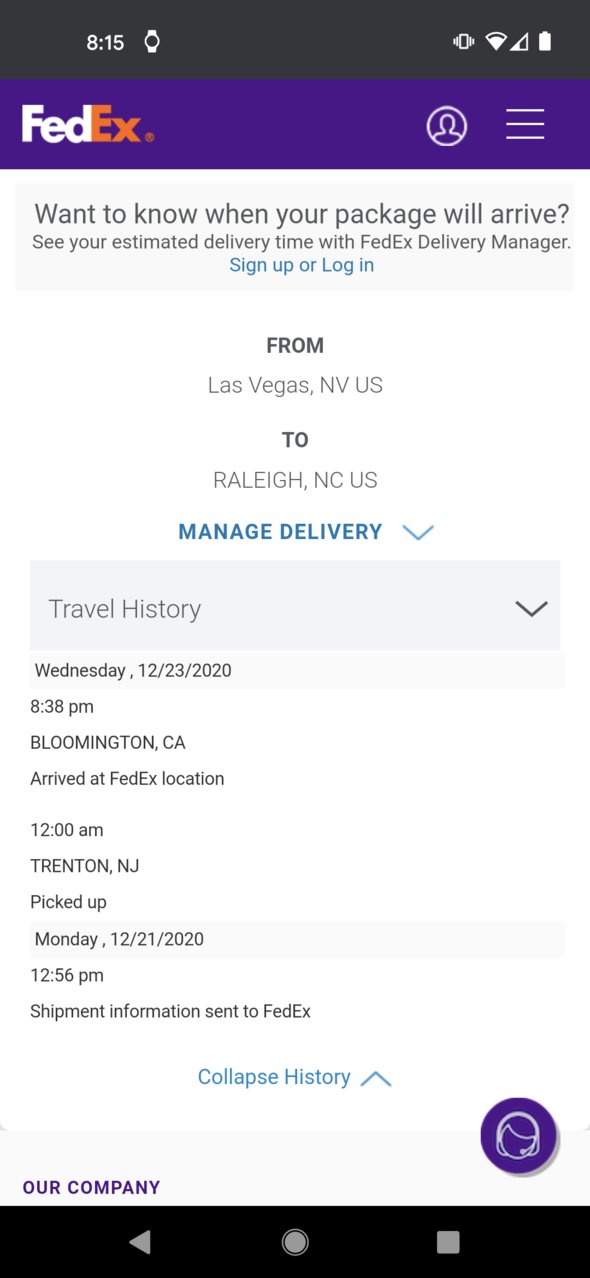
Task: Tap the battery icon in the status bar
Action: pos(545,41)
